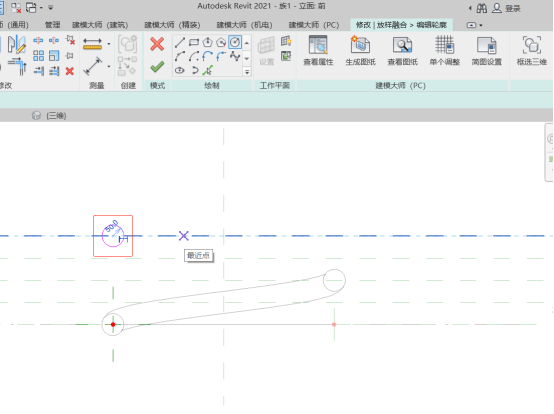Open the ribbon minimize options dropdown
Image resolution: width=554 pixels, height=414 pixels.
click(481, 25)
